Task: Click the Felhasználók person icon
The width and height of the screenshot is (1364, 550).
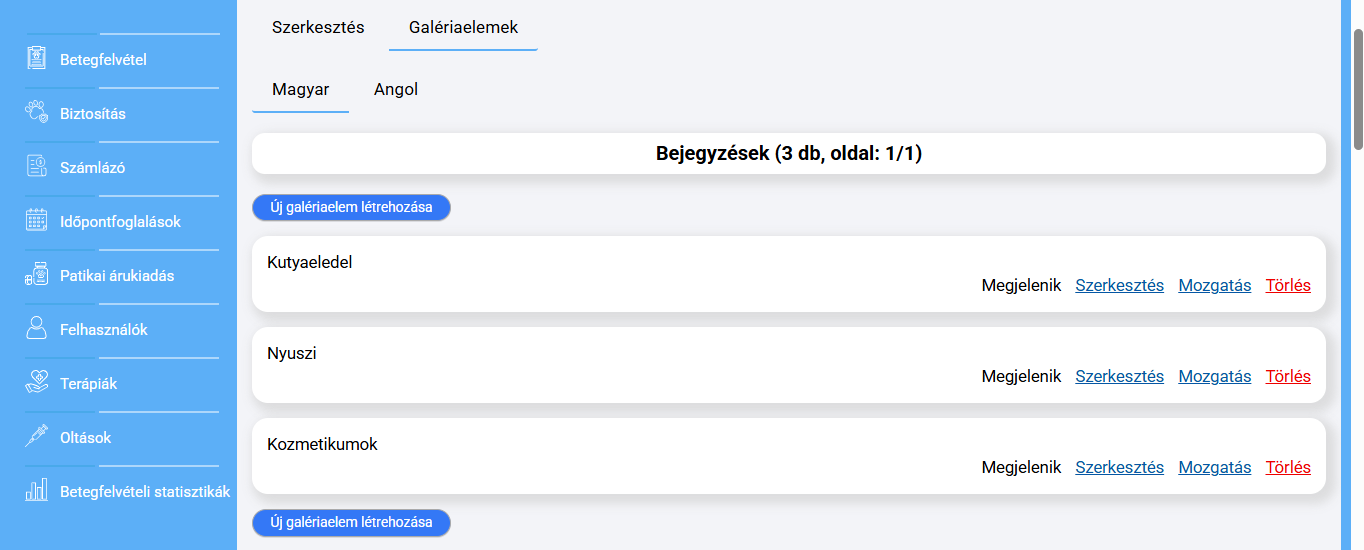Action: point(37,328)
